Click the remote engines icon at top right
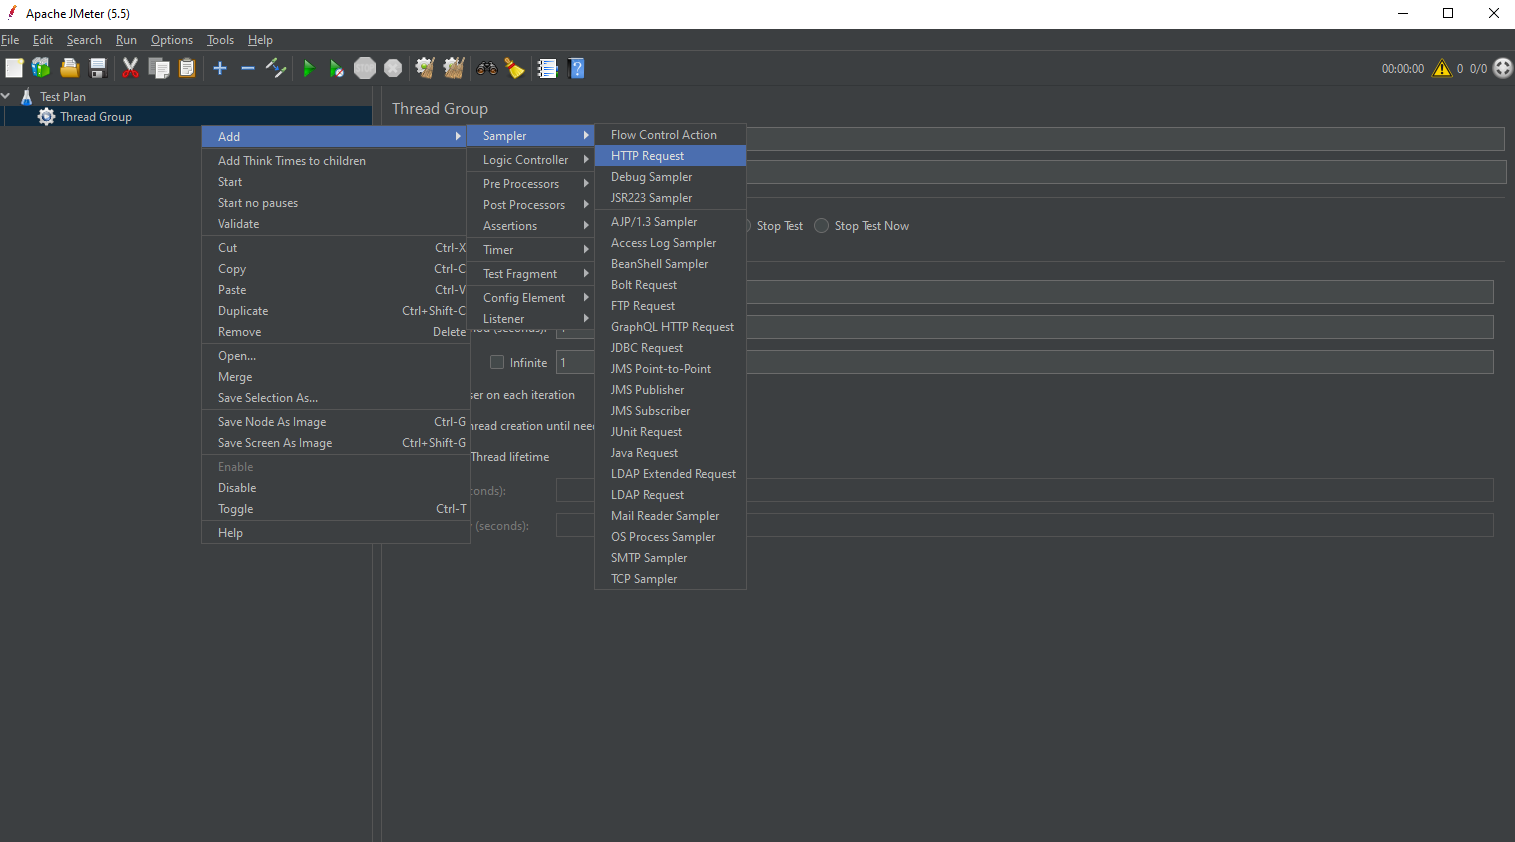 [1503, 68]
